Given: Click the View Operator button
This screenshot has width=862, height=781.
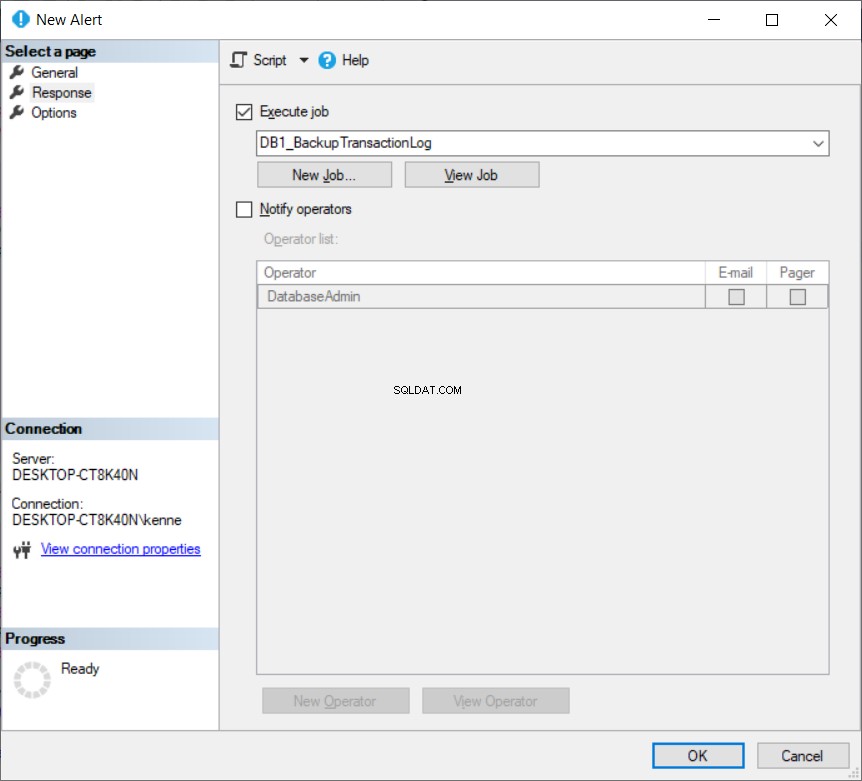Looking at the screenshot, I should point(495,701).
